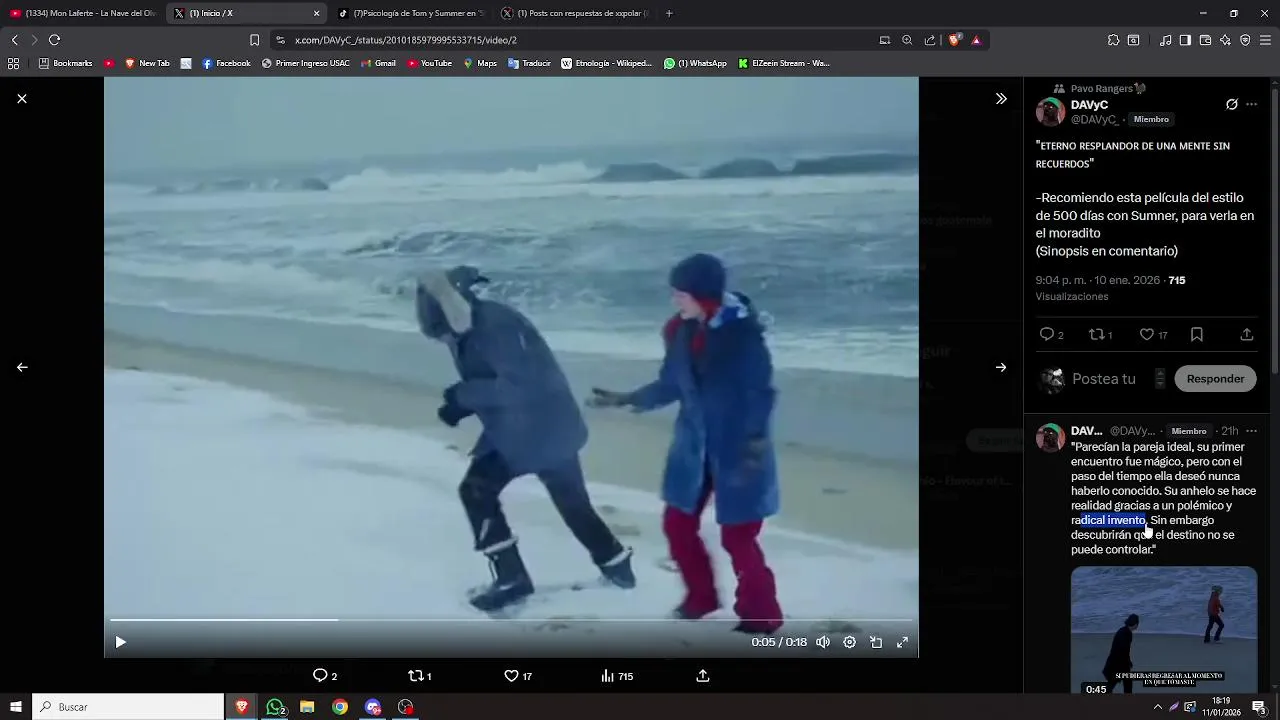Go to next media with right arrow

pyautogui.click(x=1001, y=367)
